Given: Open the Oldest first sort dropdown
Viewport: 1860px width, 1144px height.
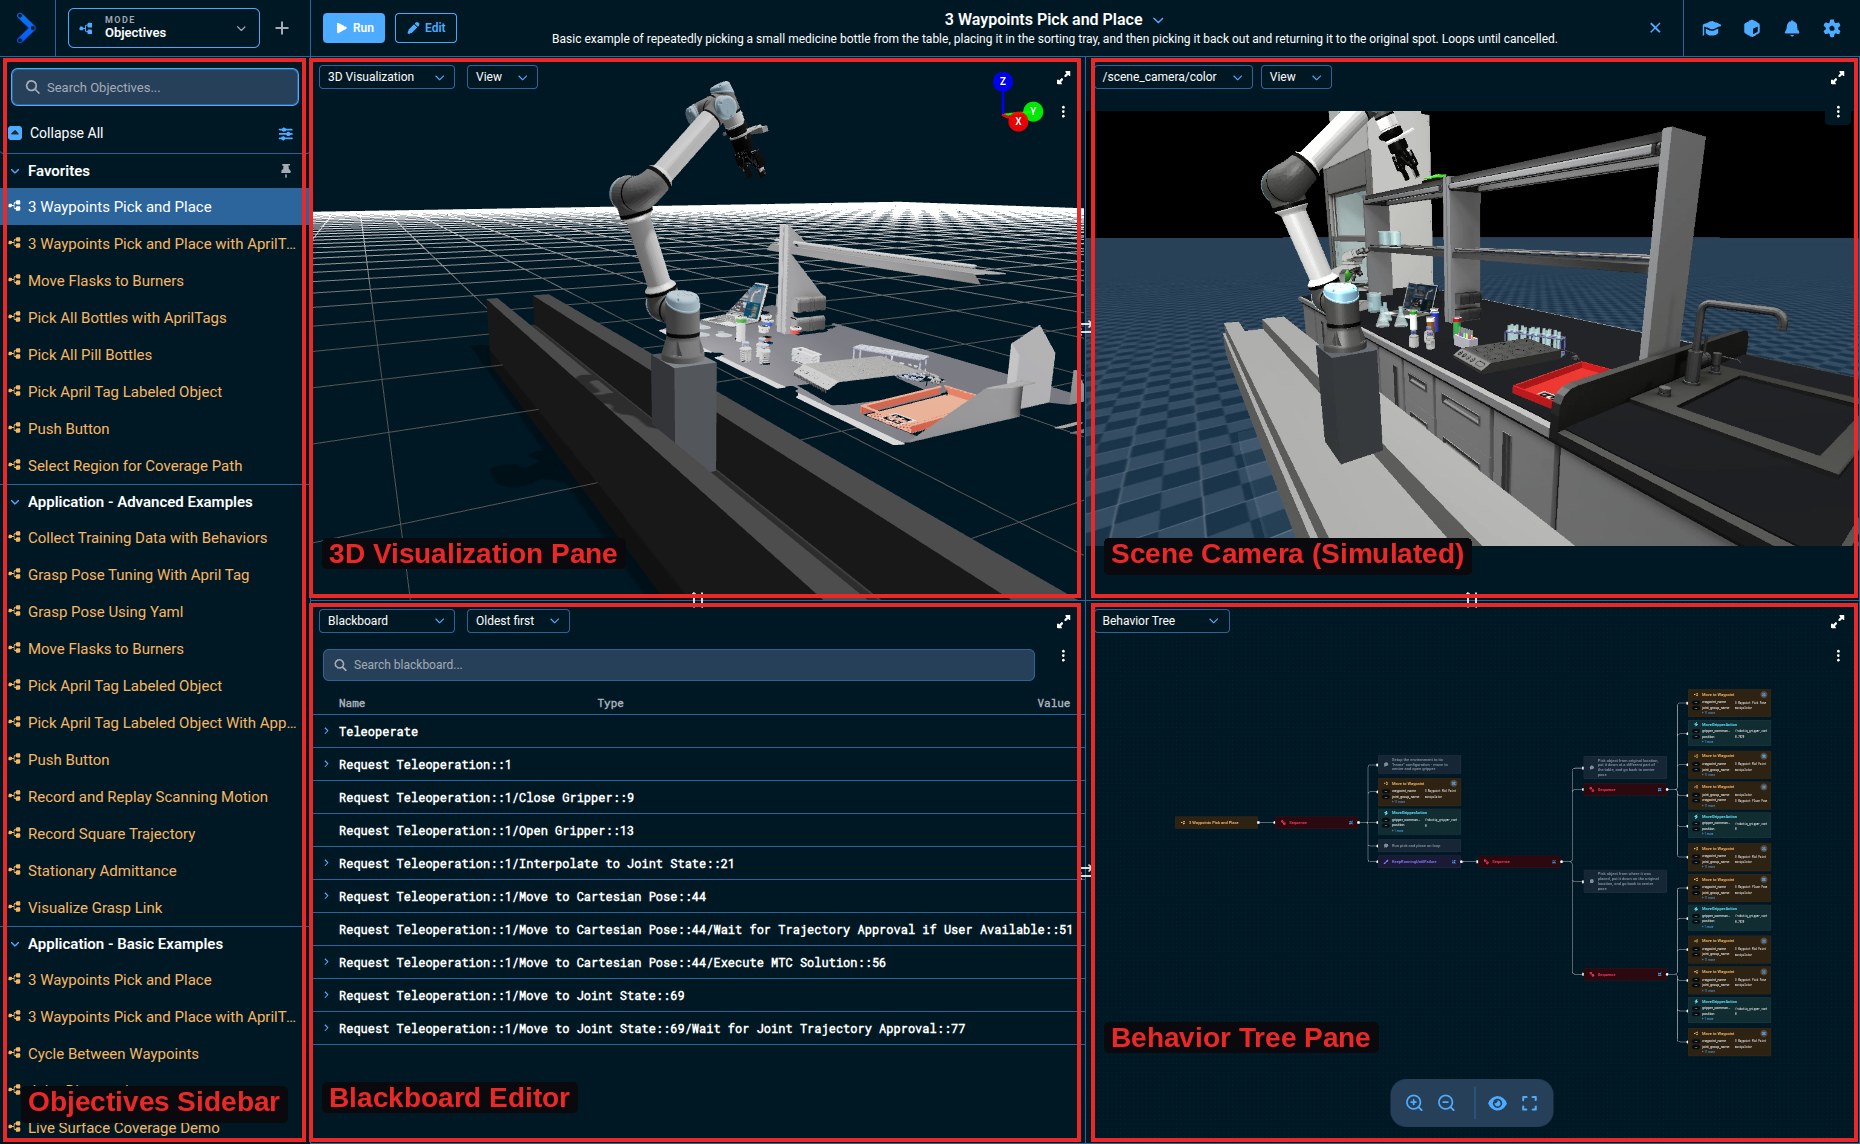Looking at the screenshot, I should tap(518, 621).
